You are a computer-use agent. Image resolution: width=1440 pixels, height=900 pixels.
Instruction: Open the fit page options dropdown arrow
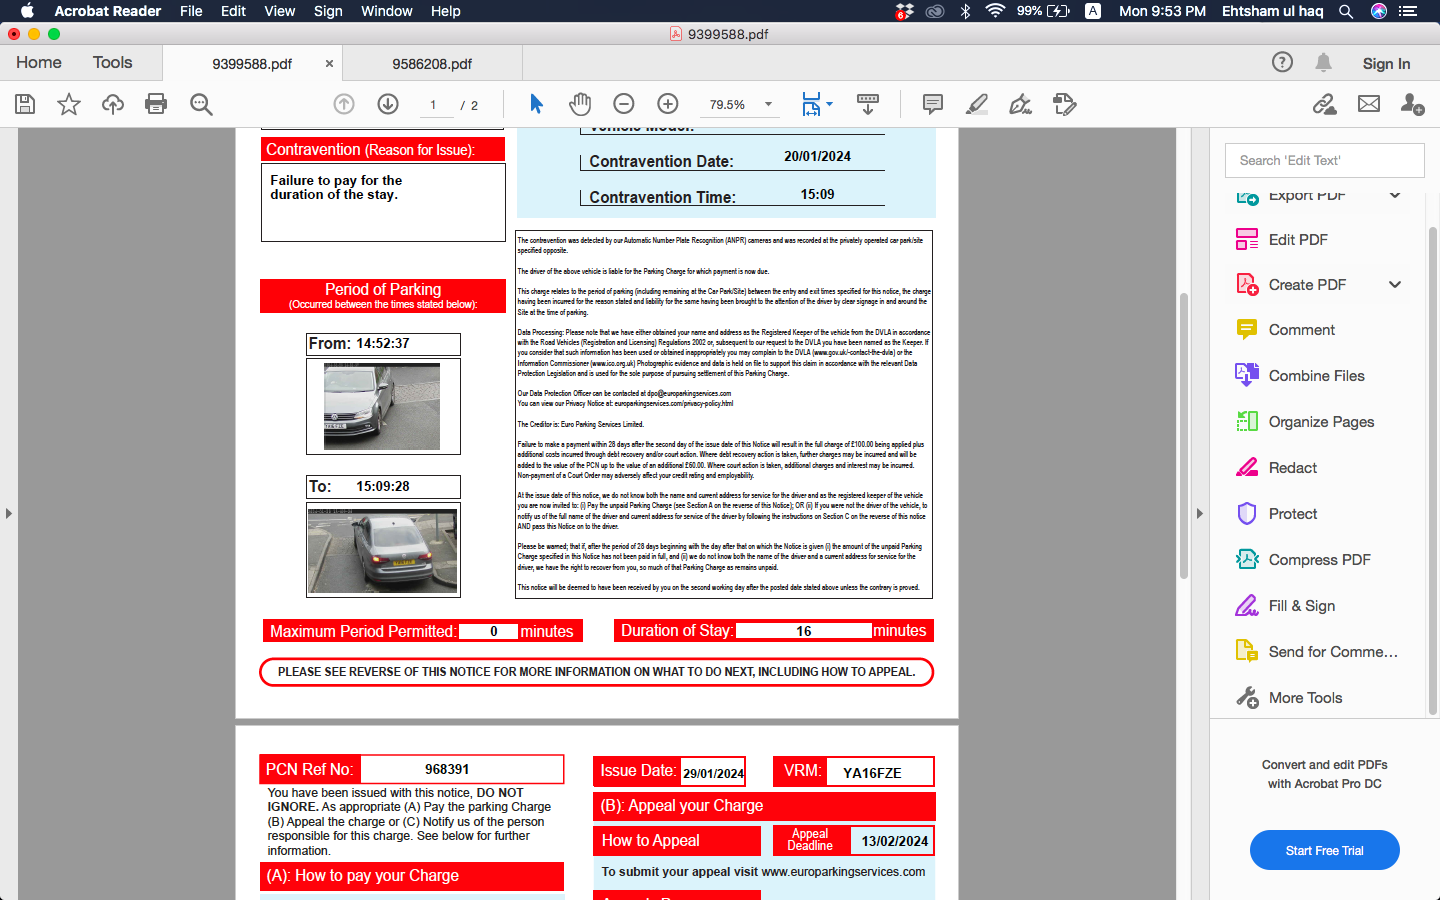click(829, 104)
